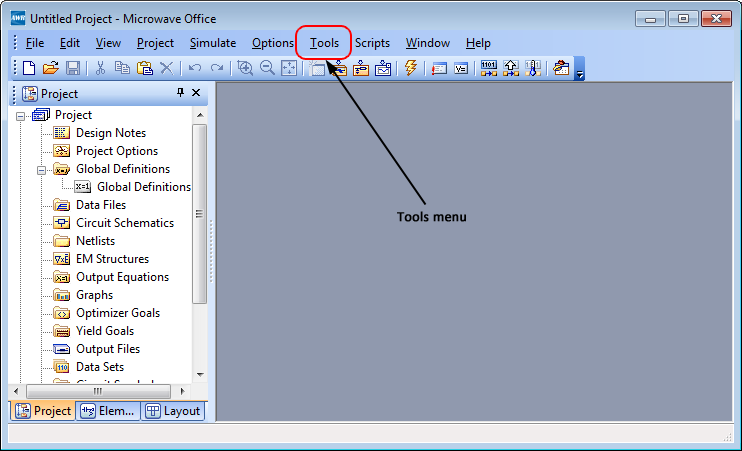
Task: Open the Options menu
Action: pos(273,43)
